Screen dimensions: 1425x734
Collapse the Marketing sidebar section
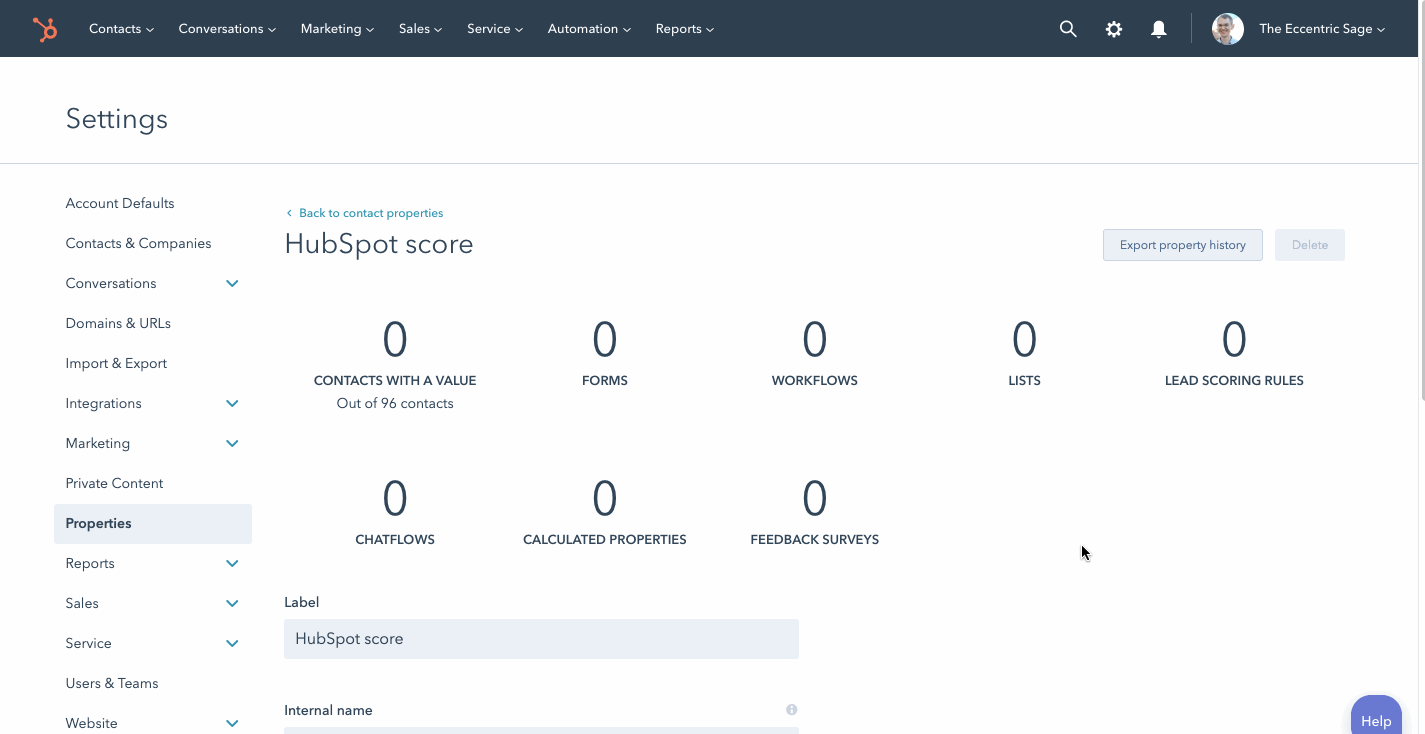tap(231, 443)
